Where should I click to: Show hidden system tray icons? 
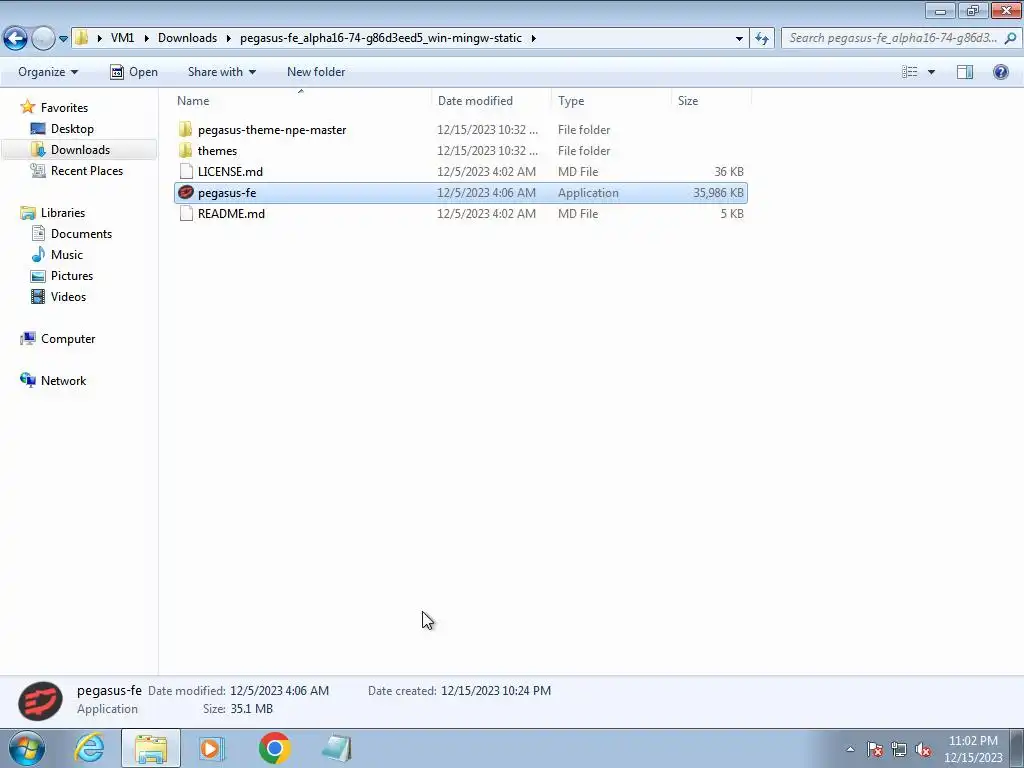pos(850,749)
